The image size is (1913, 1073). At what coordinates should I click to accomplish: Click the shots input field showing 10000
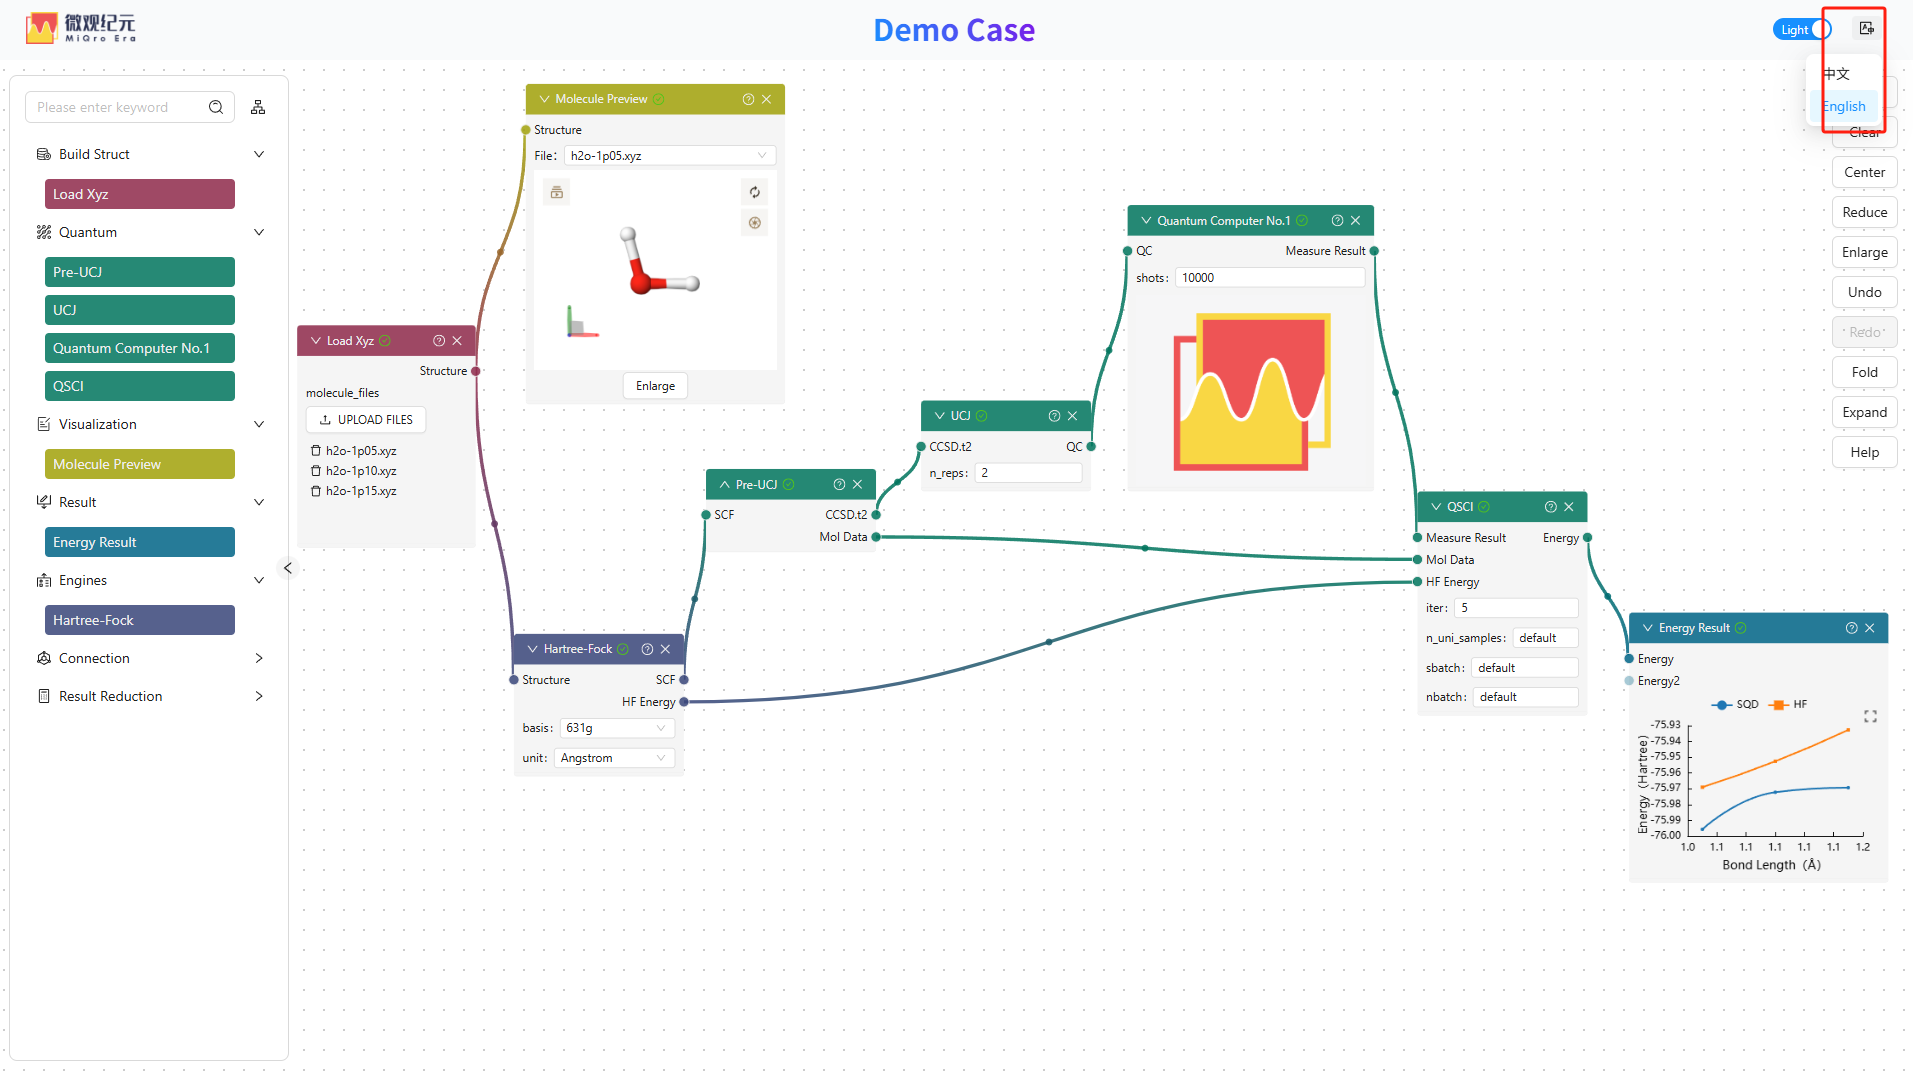tap(1269, 278)
